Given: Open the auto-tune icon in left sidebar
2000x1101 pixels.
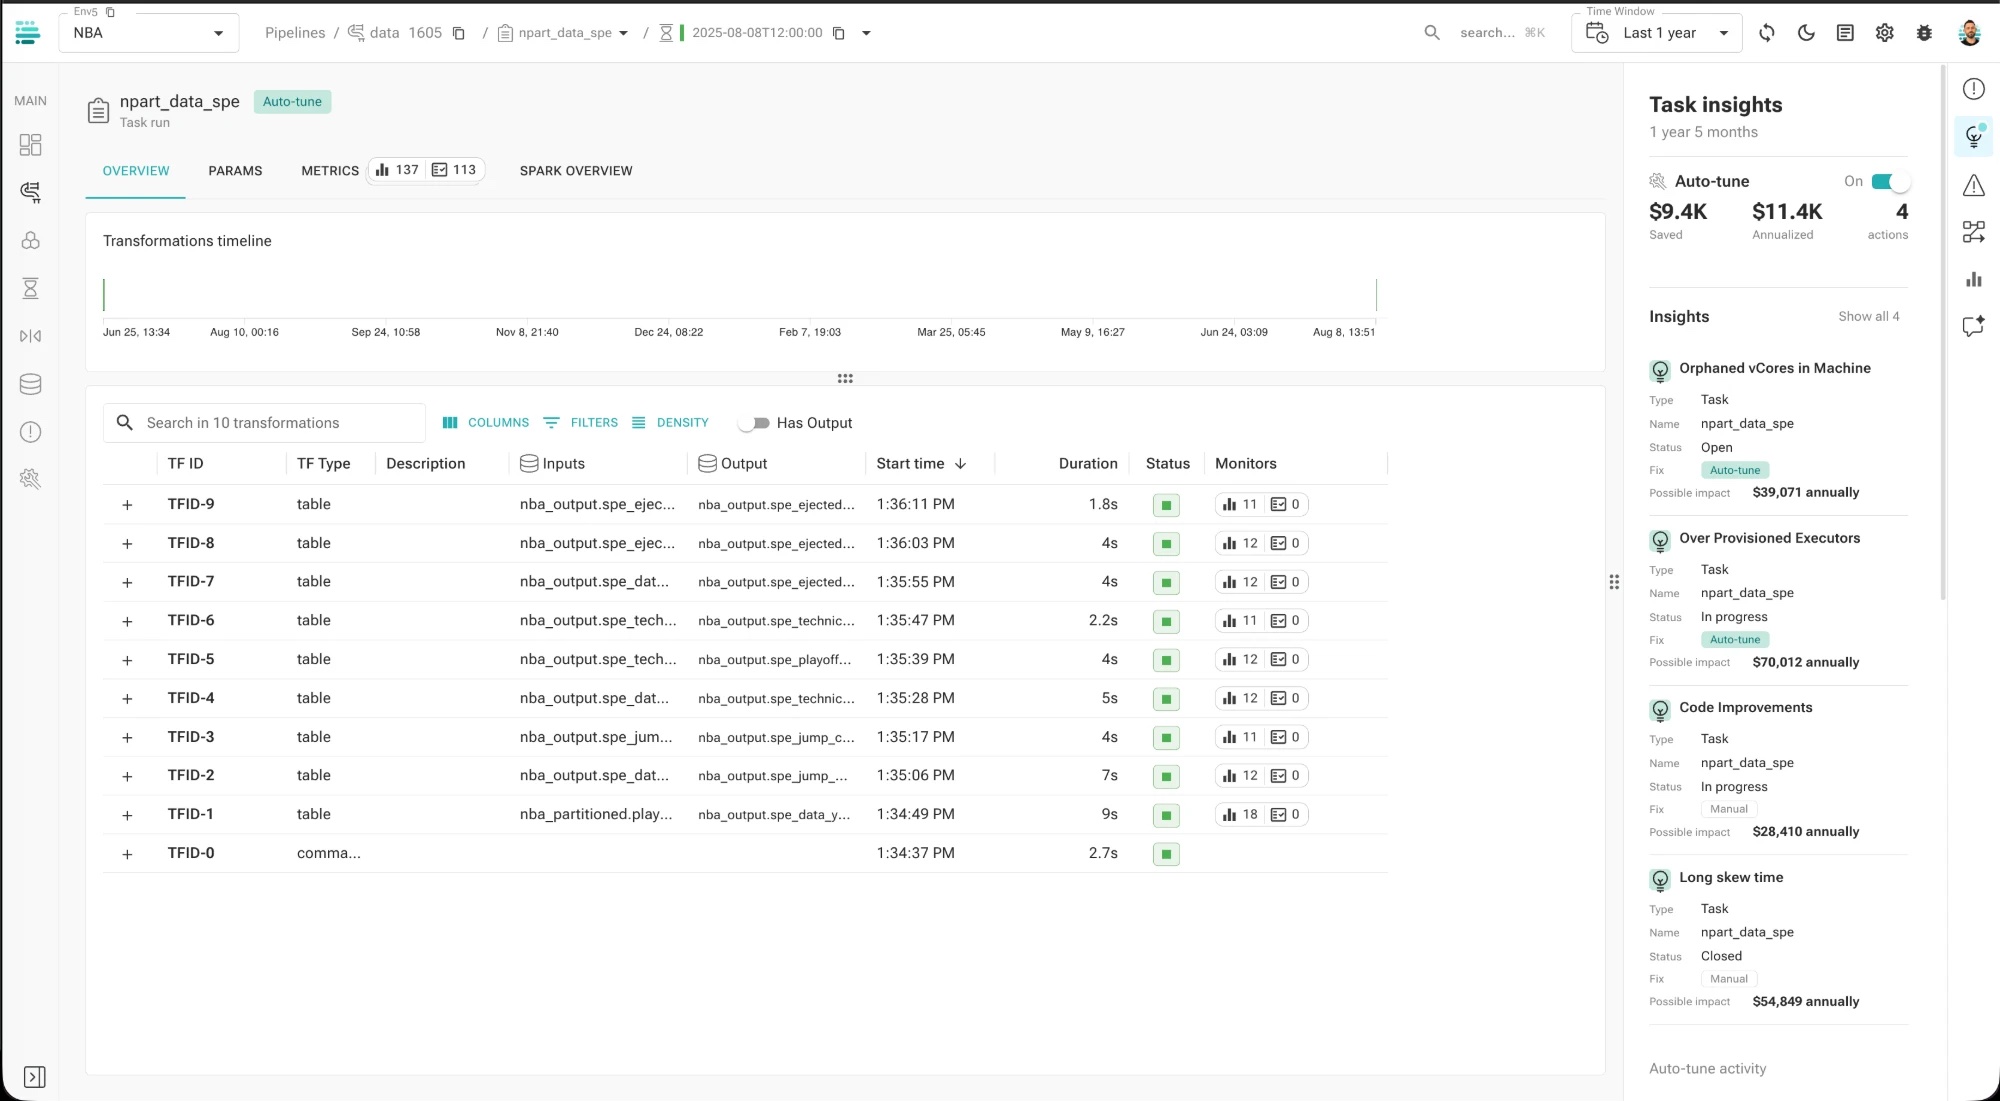Looking at the screenshot, I should pyautogui.click(x=31, y=479).
